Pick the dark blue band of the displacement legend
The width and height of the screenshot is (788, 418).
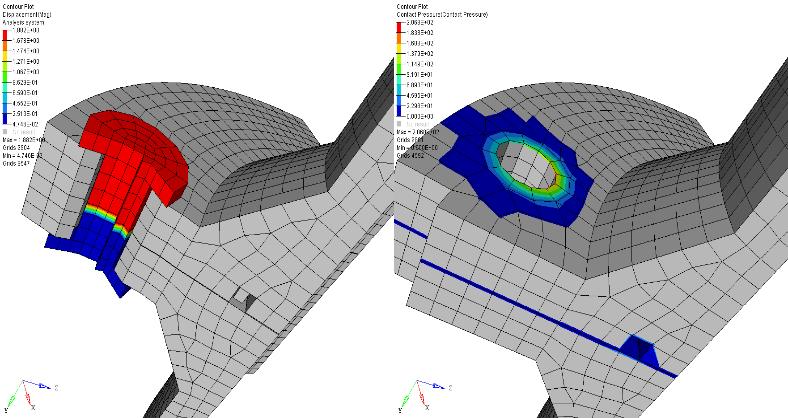[6, 119]
